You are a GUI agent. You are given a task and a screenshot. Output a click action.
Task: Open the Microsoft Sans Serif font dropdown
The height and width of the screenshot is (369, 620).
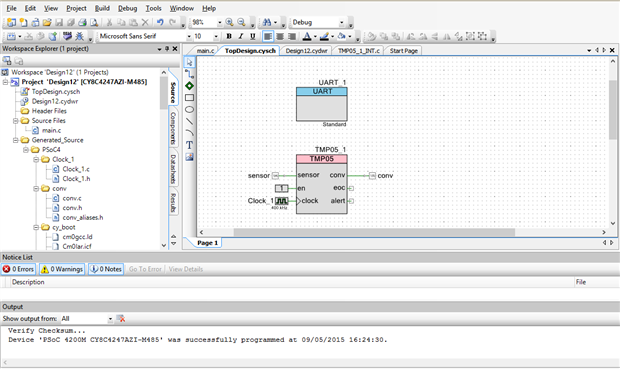coord(189,36)
